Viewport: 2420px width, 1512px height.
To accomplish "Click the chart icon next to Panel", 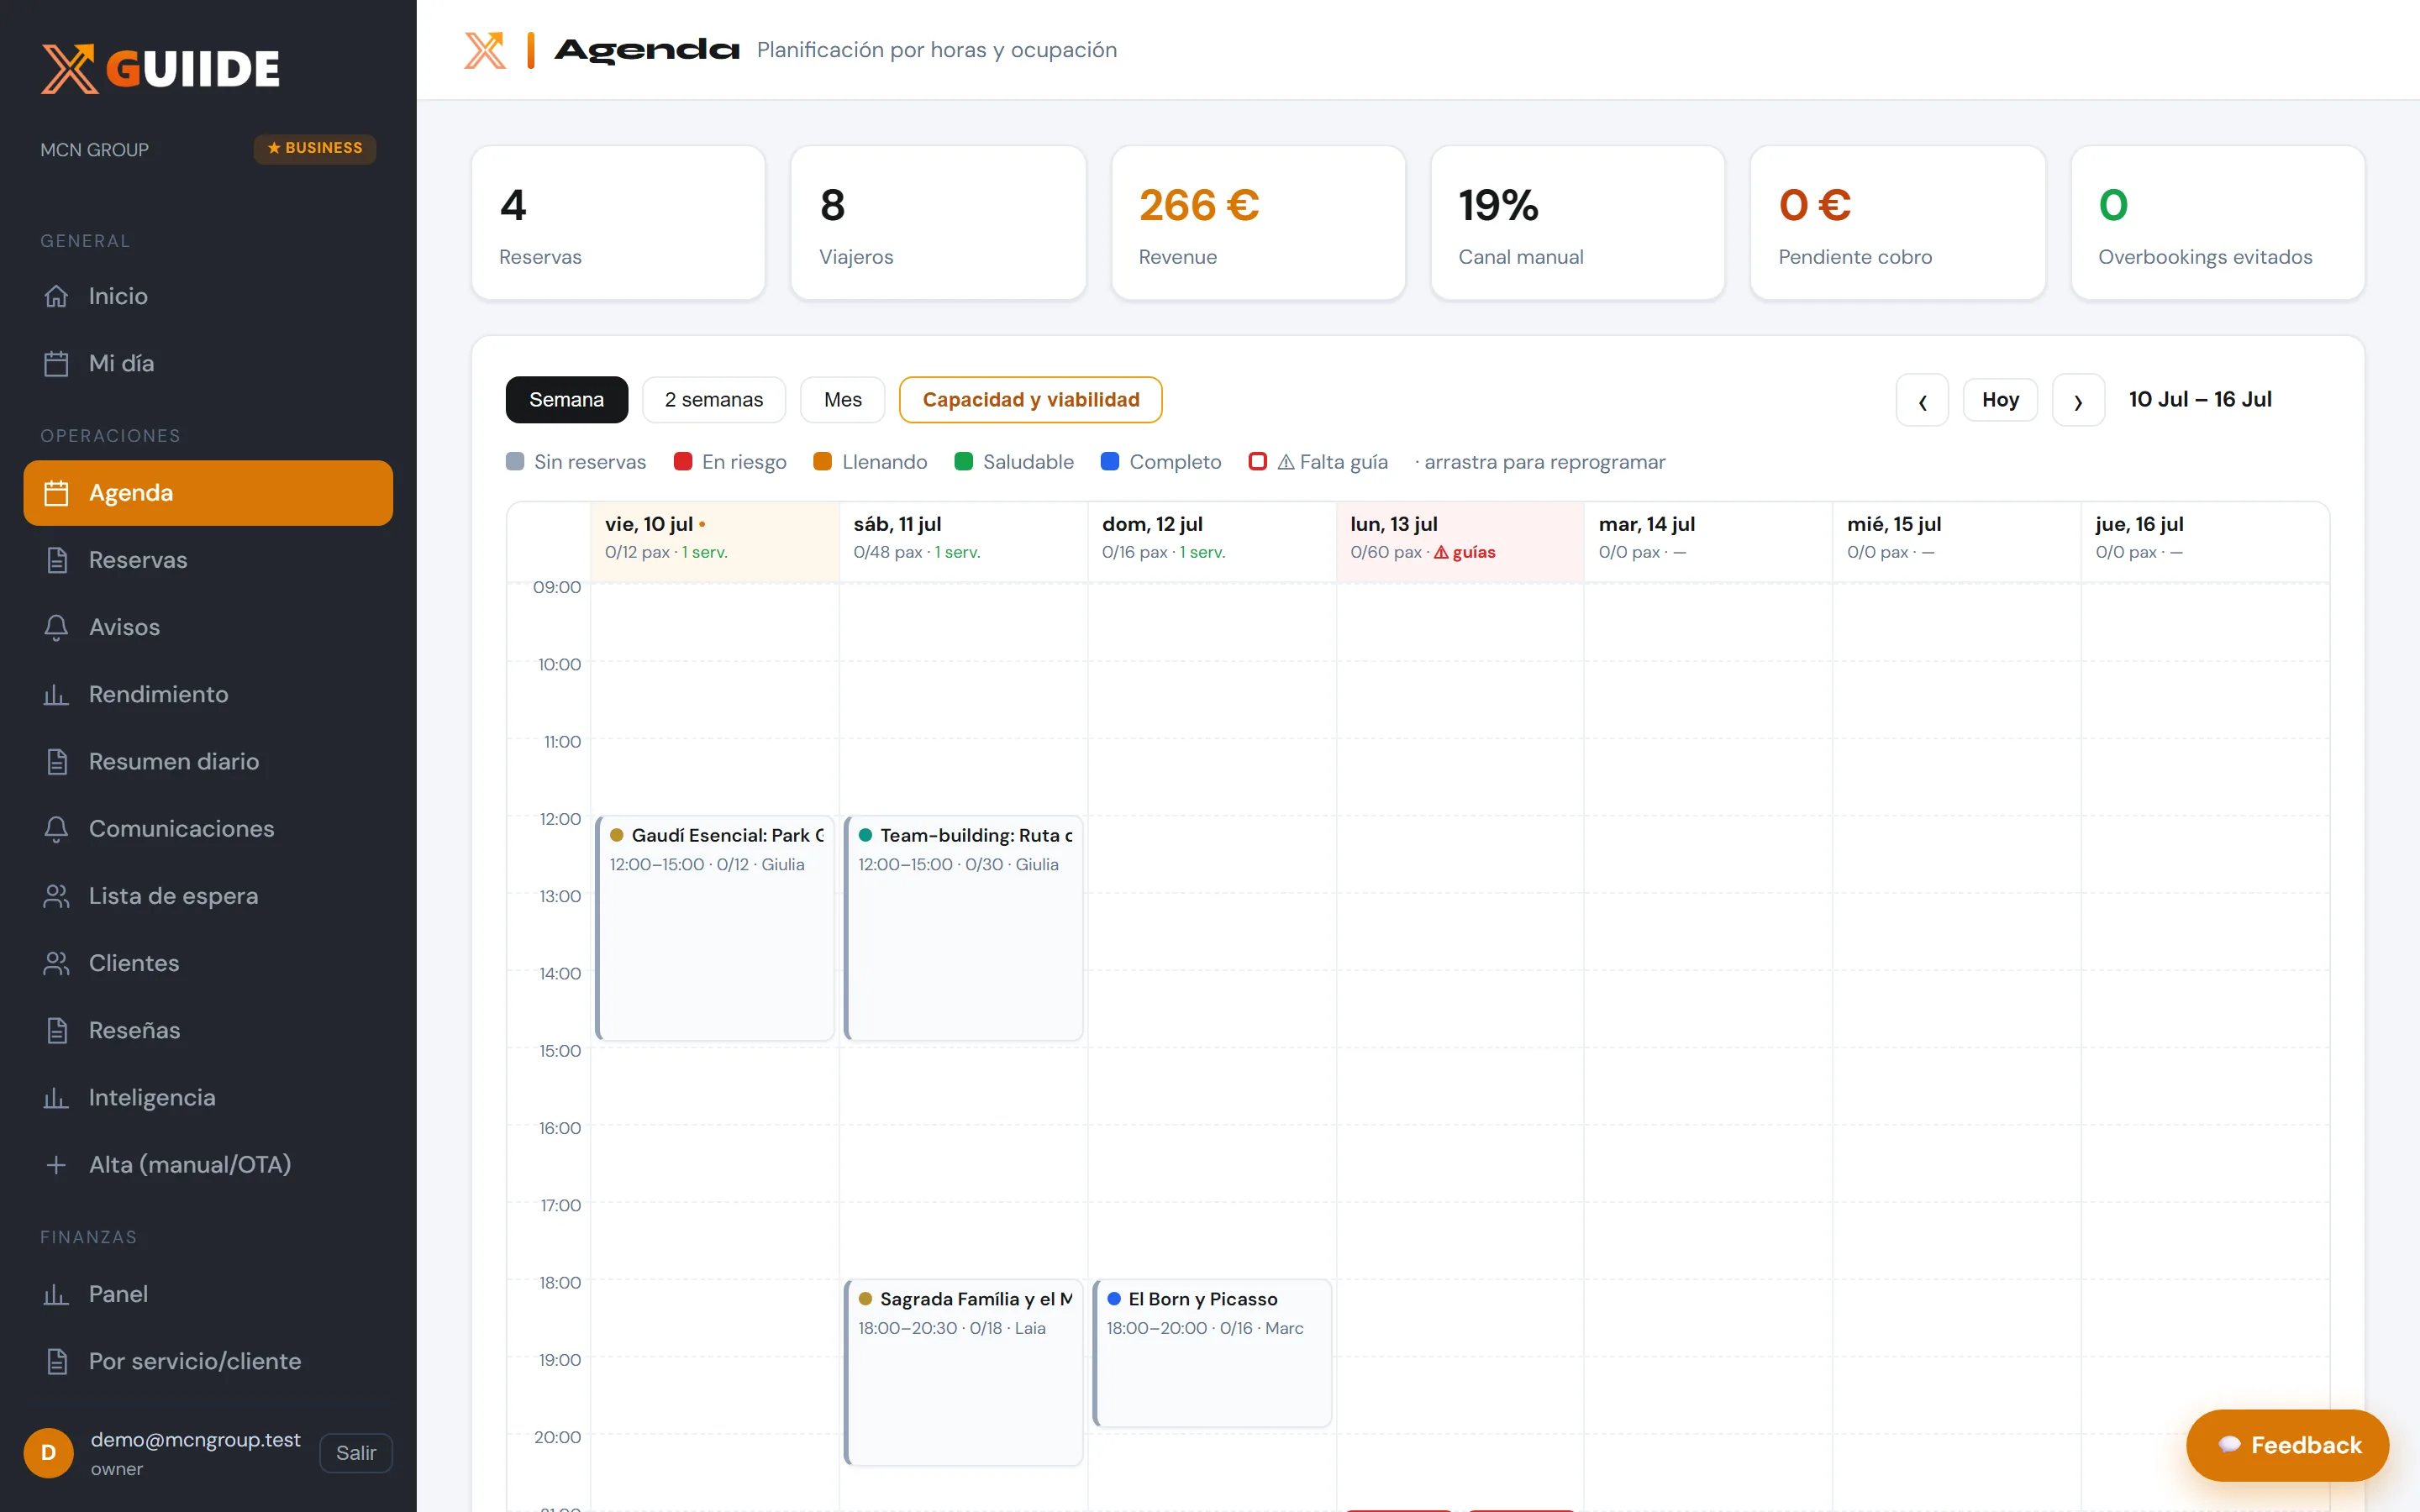I will pos(56,1294).
